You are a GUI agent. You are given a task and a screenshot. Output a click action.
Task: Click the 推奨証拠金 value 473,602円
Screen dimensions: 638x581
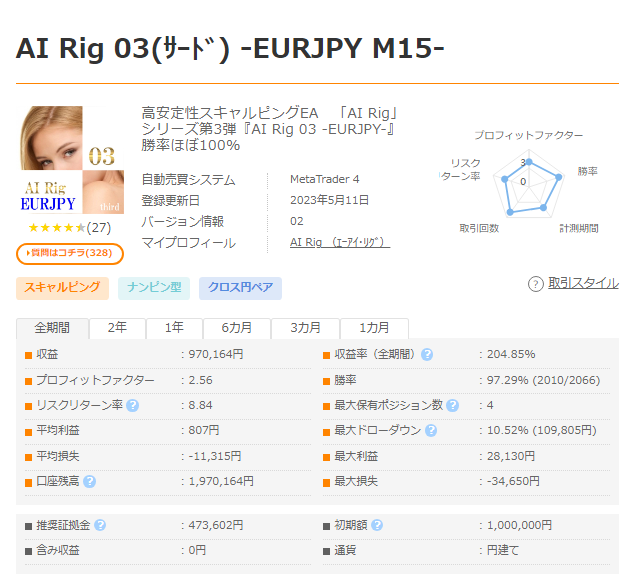click(216, 525)
